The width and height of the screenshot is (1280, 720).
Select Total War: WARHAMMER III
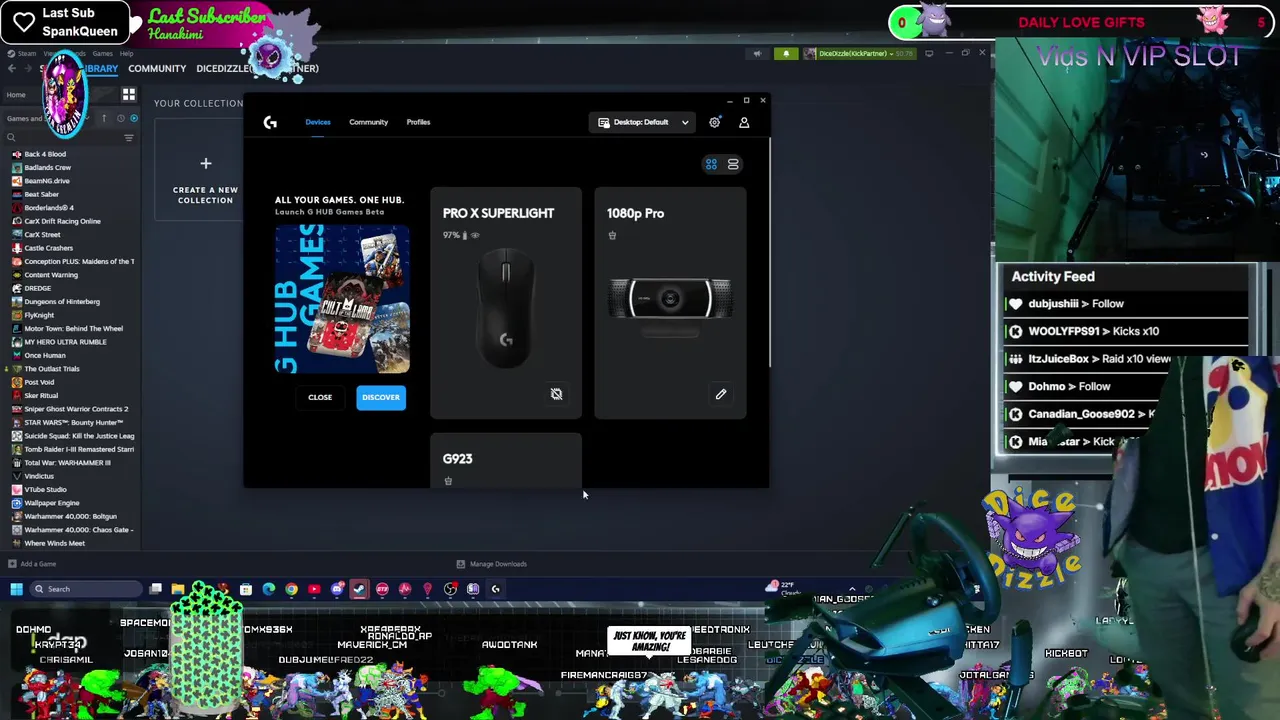tap(67, 463)
